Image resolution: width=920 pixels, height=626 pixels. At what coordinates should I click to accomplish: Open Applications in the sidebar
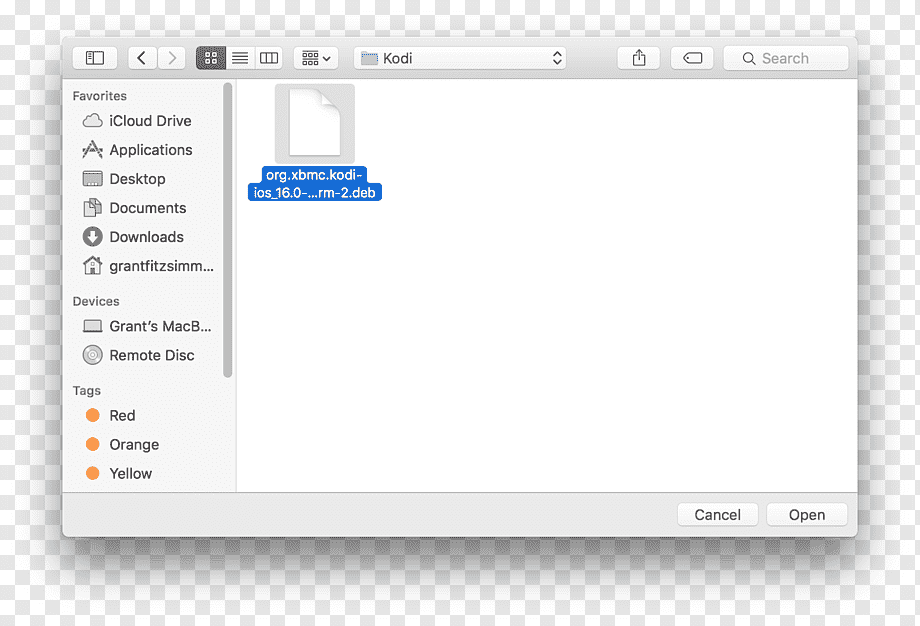(150, 150)
